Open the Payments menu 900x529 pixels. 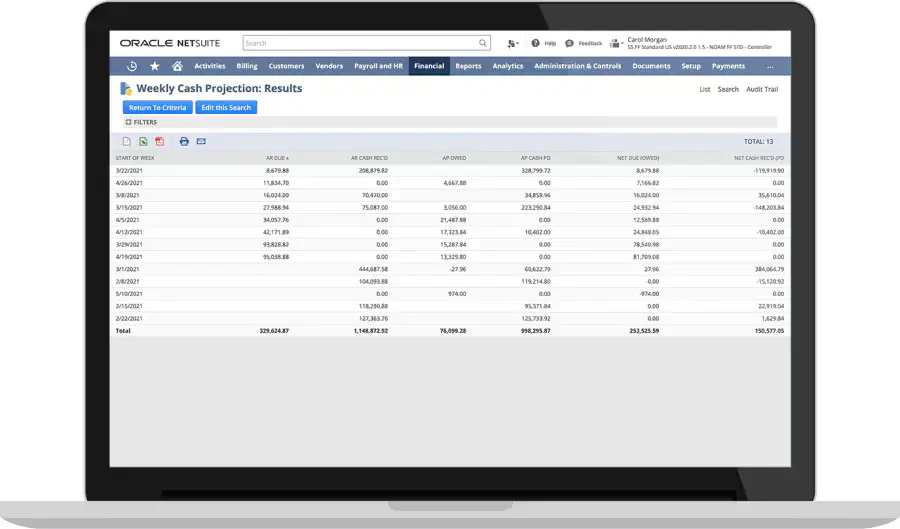pos(728,66)
